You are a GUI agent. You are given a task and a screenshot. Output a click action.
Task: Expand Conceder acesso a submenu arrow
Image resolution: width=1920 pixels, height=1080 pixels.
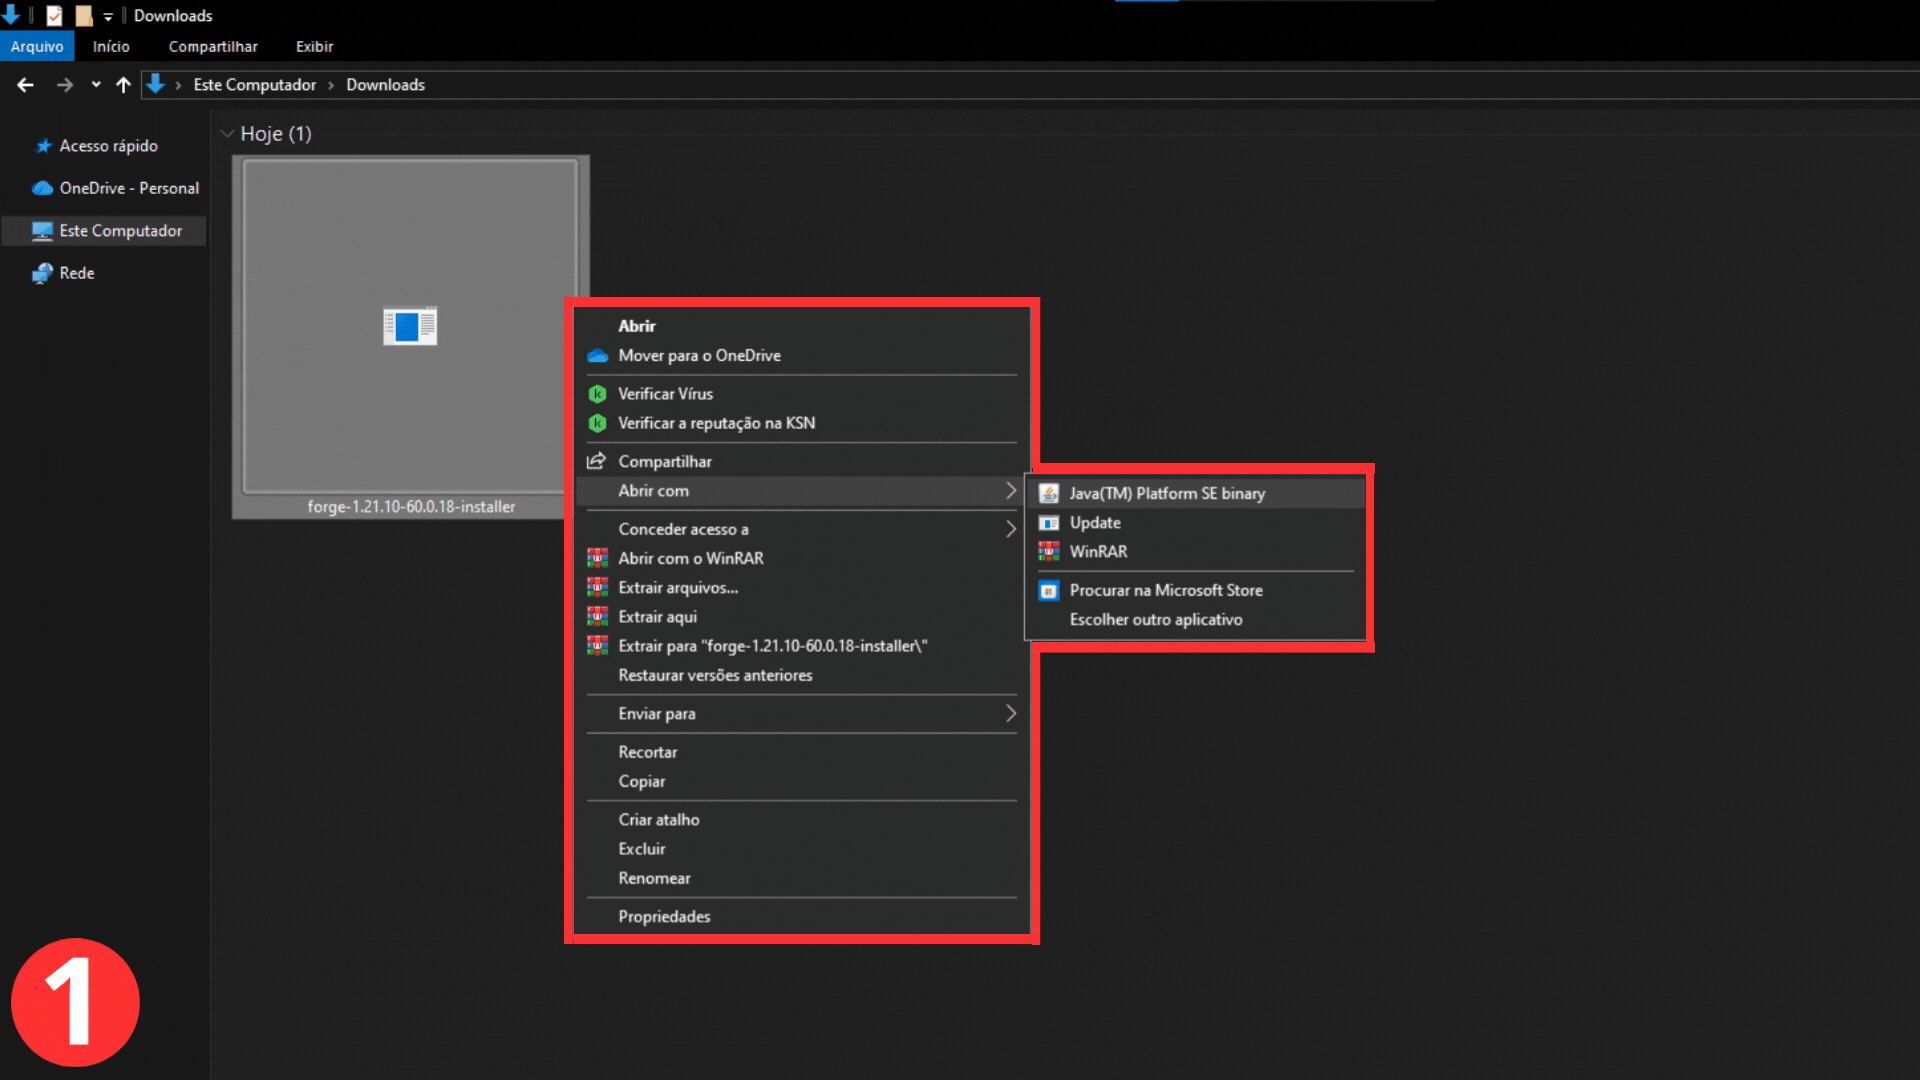1010,529
